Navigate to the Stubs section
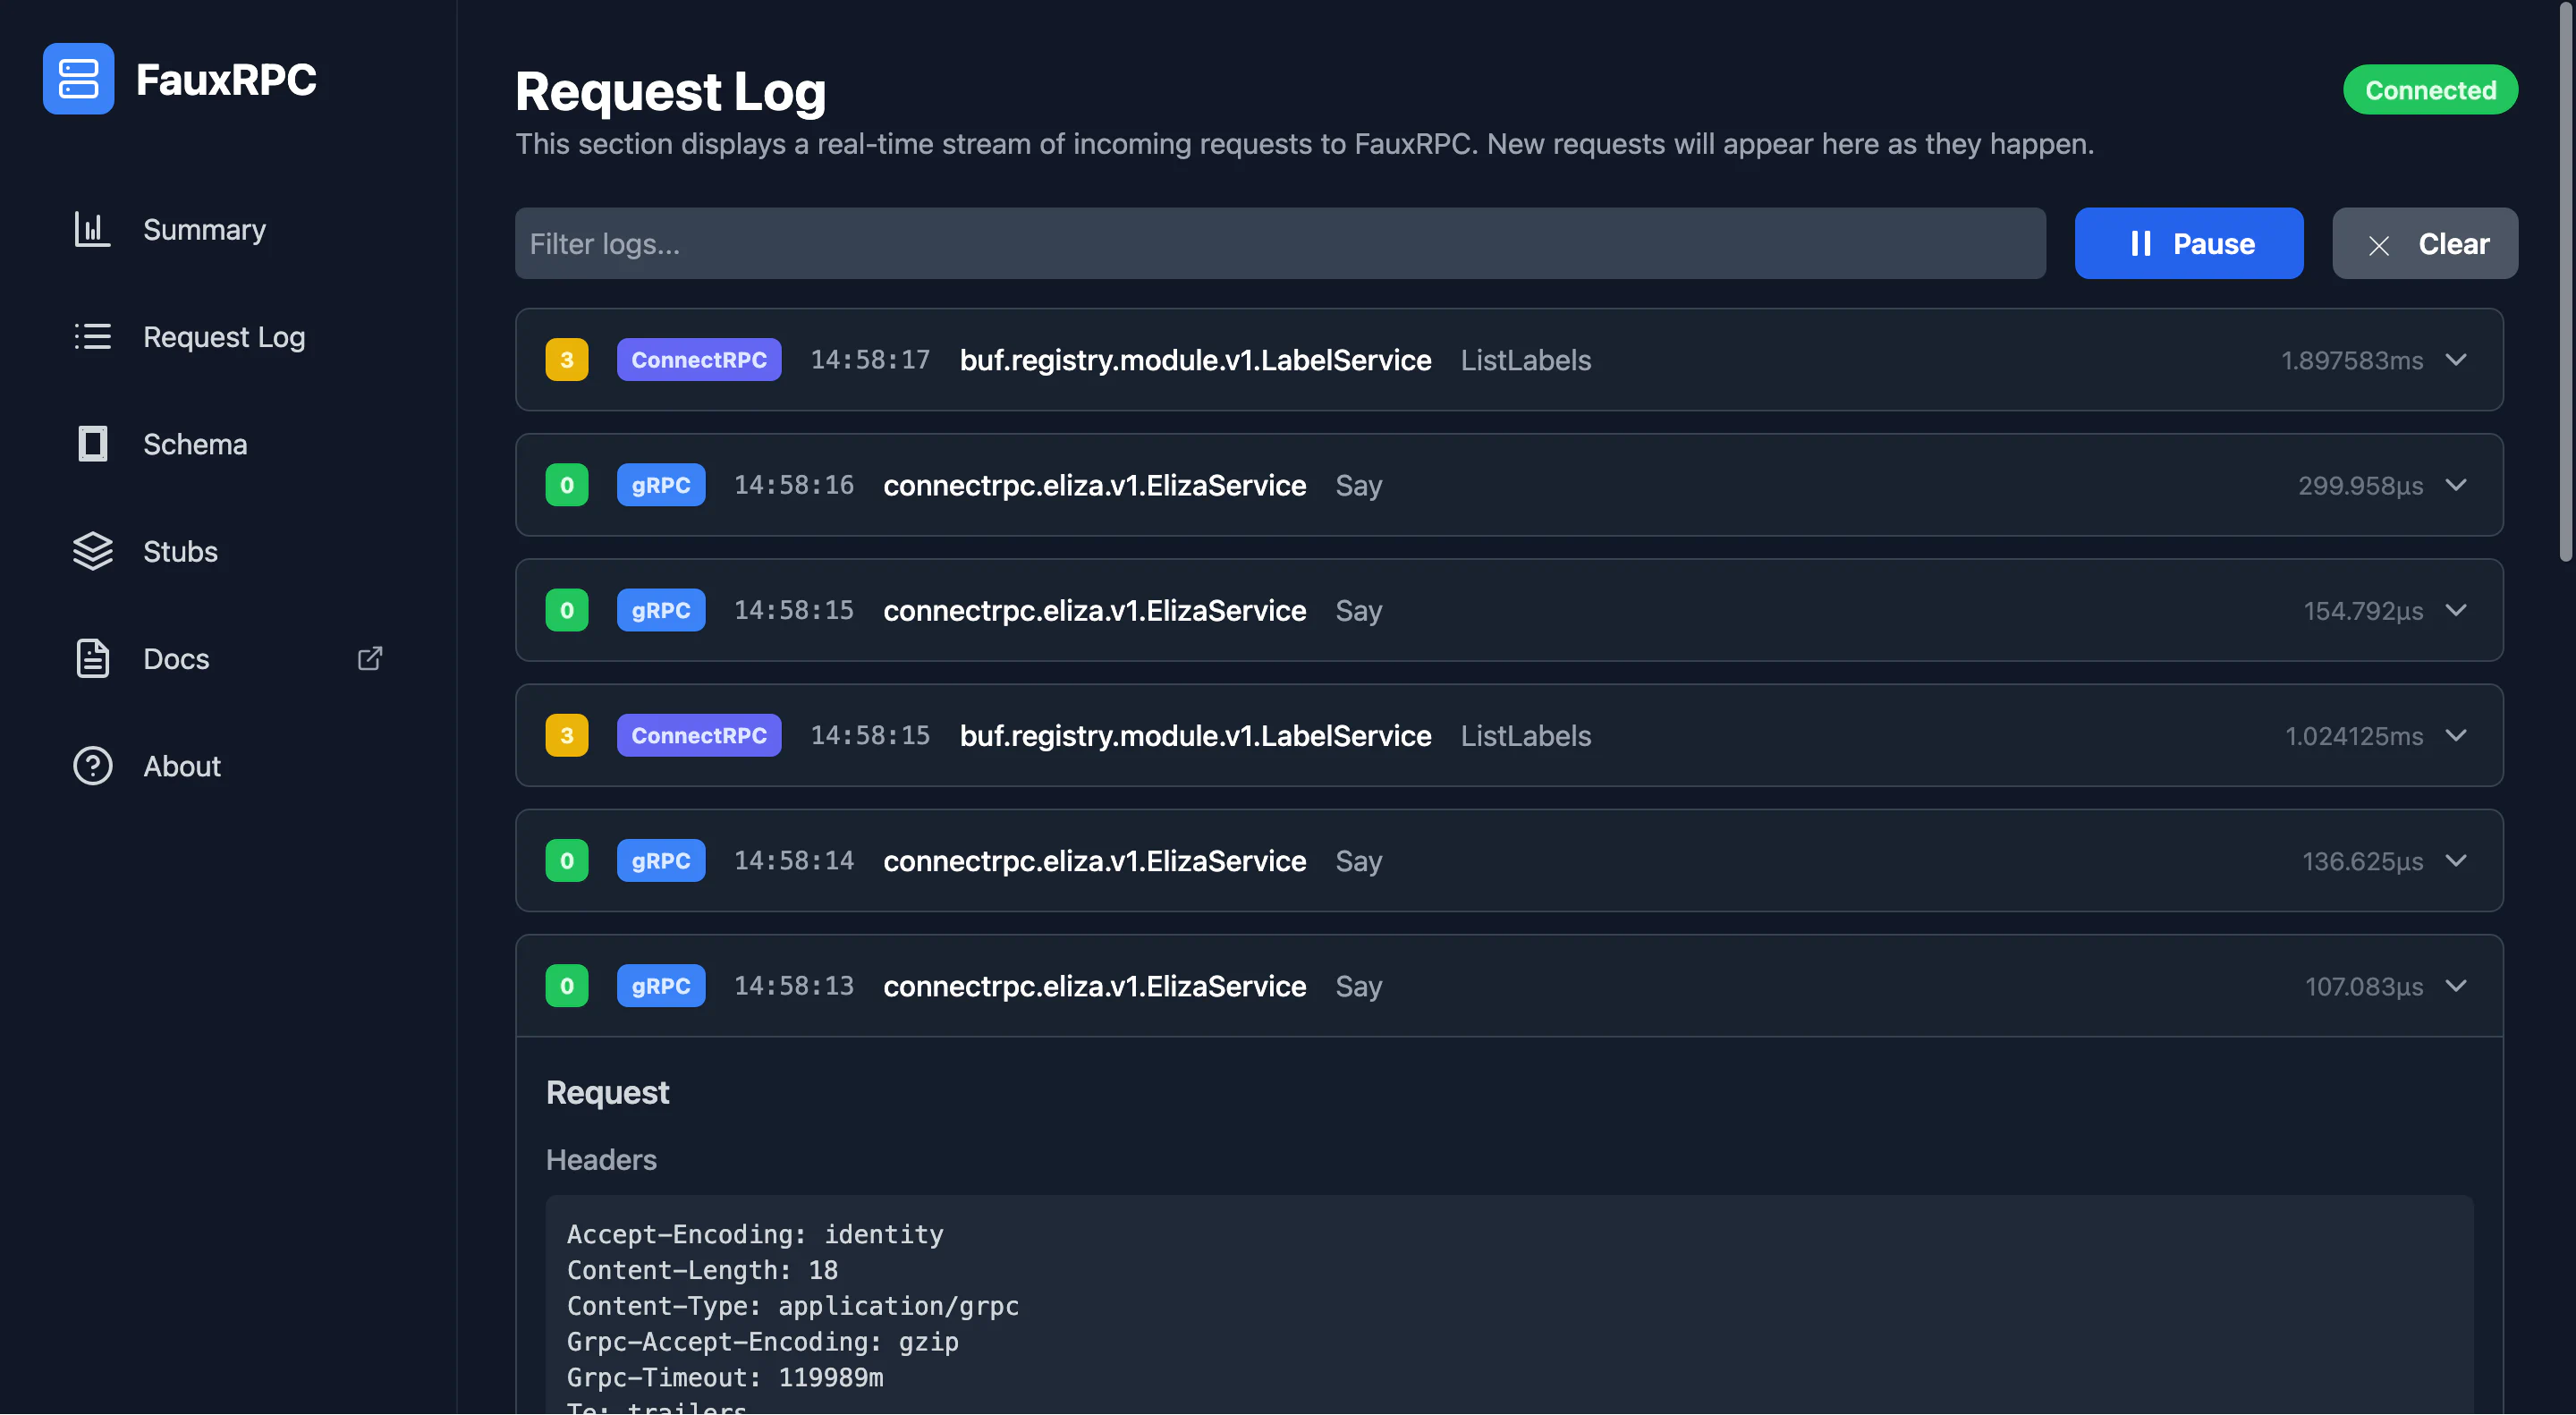This screenshot has width=2576, height=1415. (180, 551)
